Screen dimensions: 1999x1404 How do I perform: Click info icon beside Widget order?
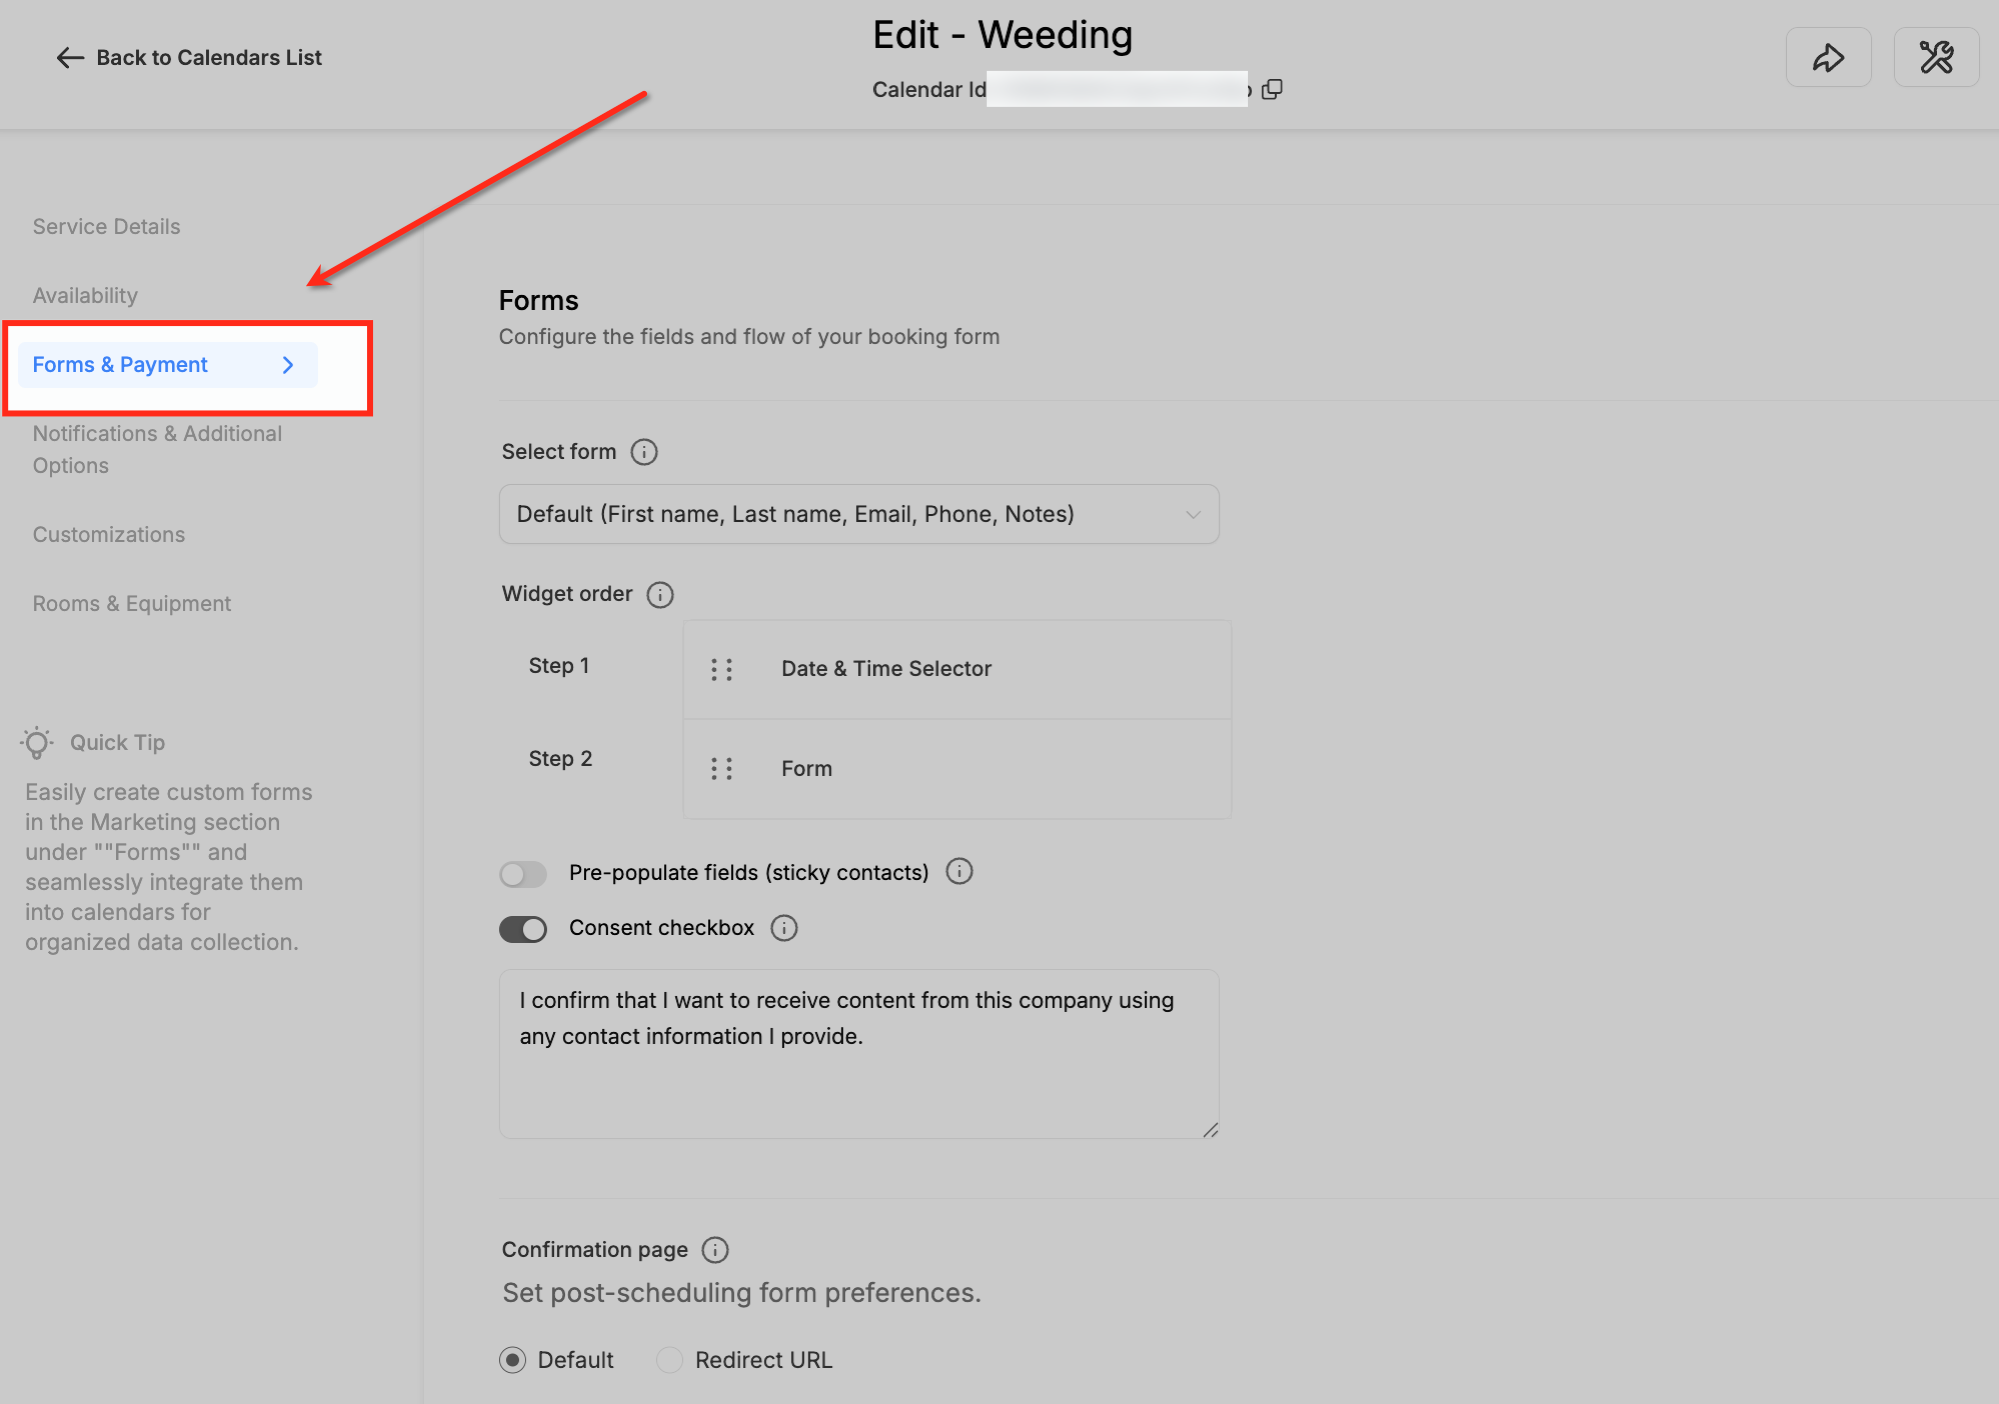(x=660, y=595)
